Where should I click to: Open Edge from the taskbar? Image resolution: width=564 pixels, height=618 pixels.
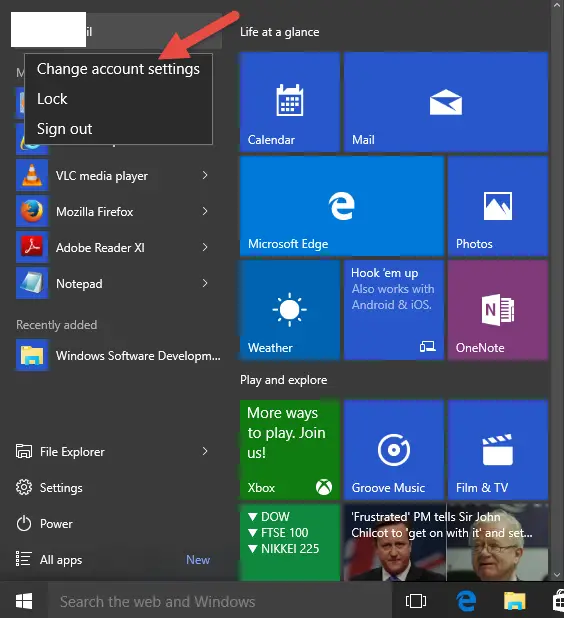tap(466, 601)
